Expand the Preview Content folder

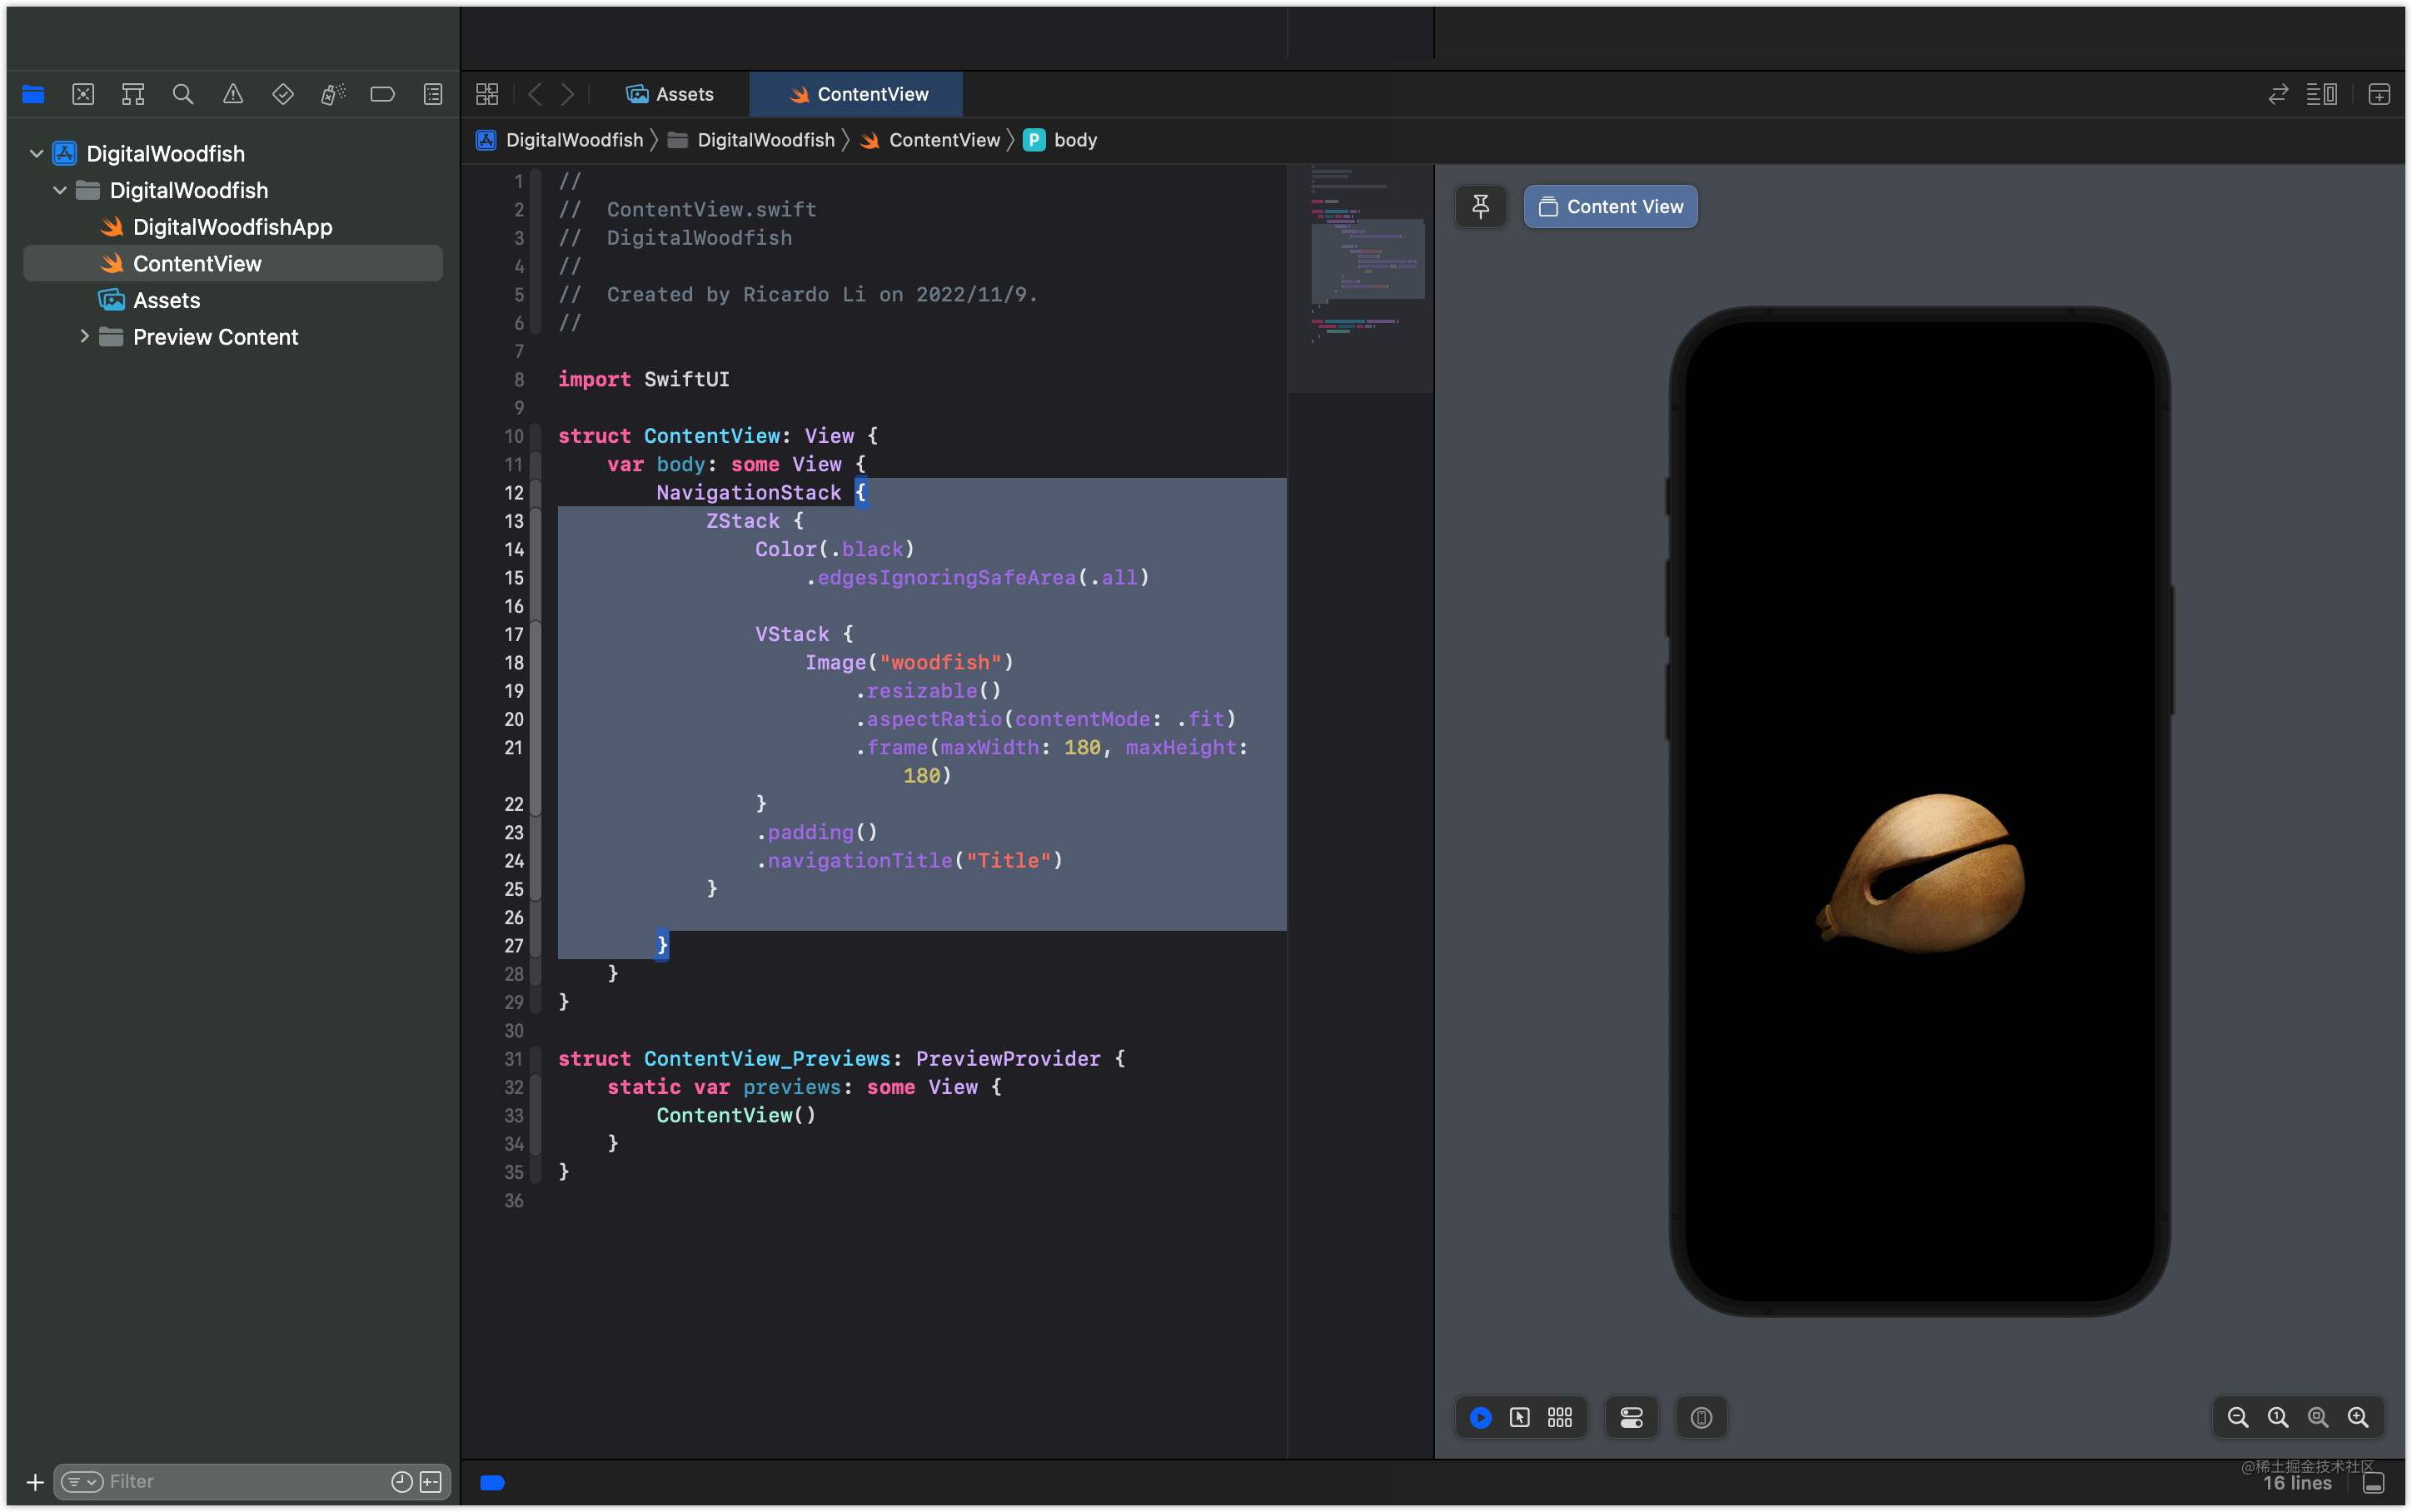[x=84, y=337]
